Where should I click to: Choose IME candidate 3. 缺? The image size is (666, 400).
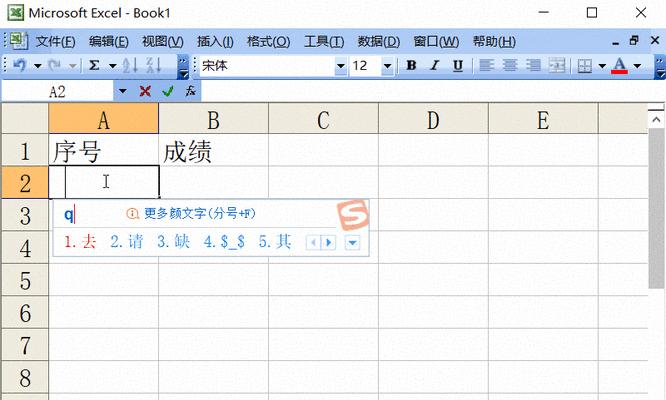(x=173, y=242)
